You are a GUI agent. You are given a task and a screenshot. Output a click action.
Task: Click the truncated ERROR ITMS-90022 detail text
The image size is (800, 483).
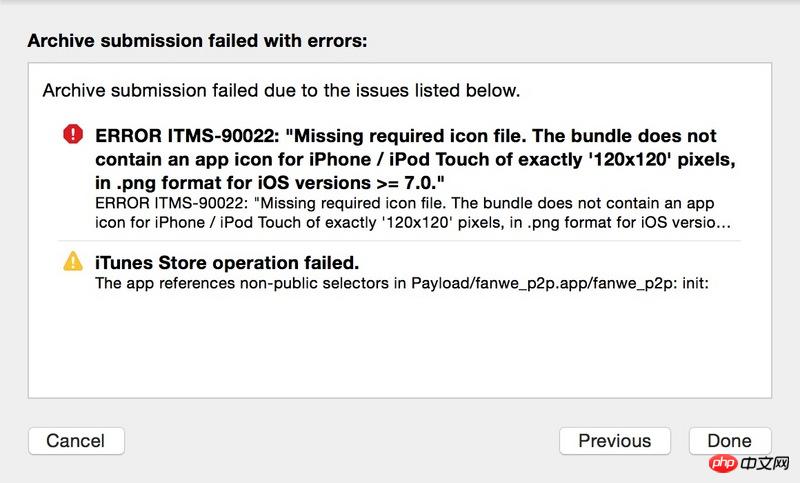coord(412,213)
